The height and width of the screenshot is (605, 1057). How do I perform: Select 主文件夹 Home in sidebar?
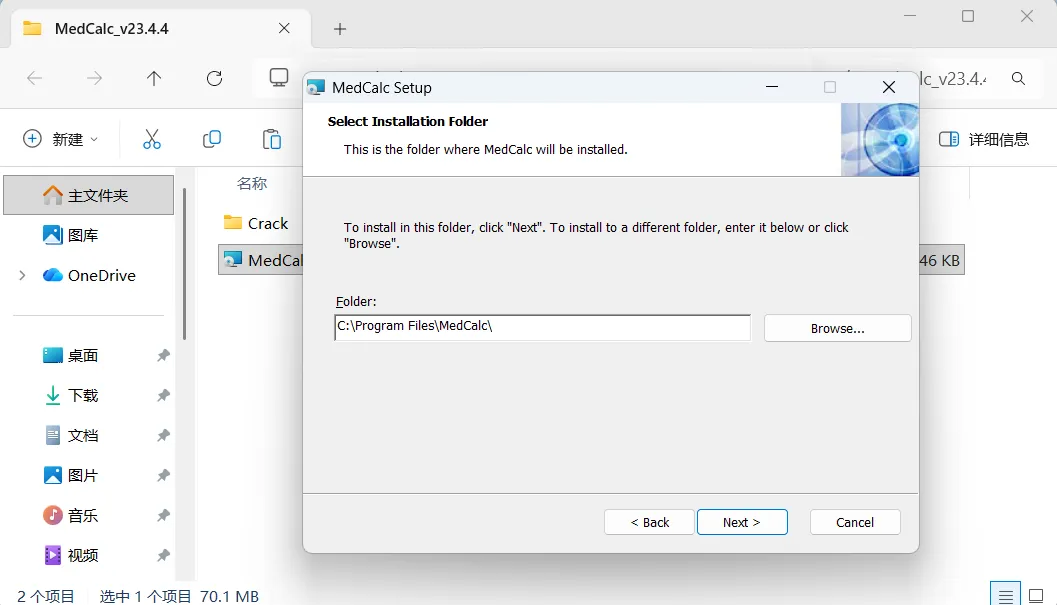(x=88, y=195)
